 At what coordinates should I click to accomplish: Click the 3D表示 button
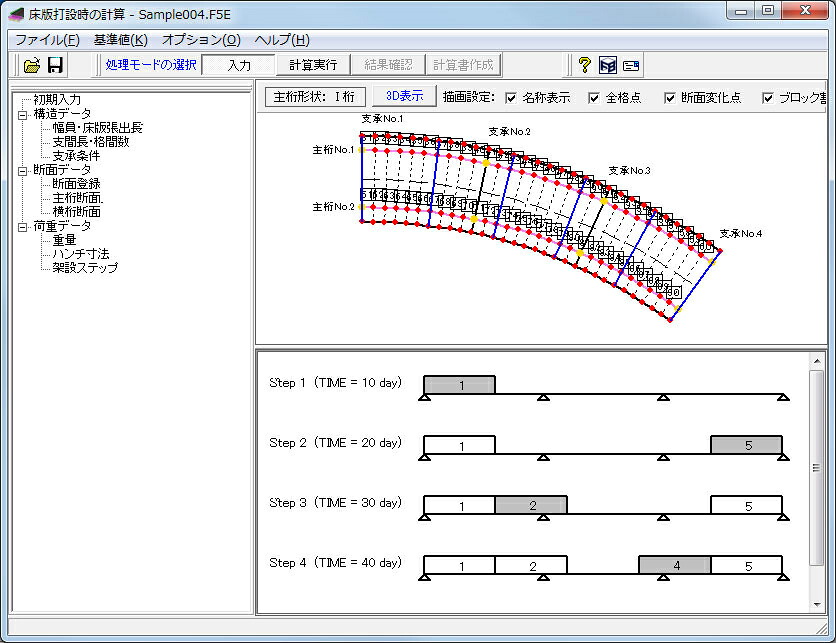(404, 96)
